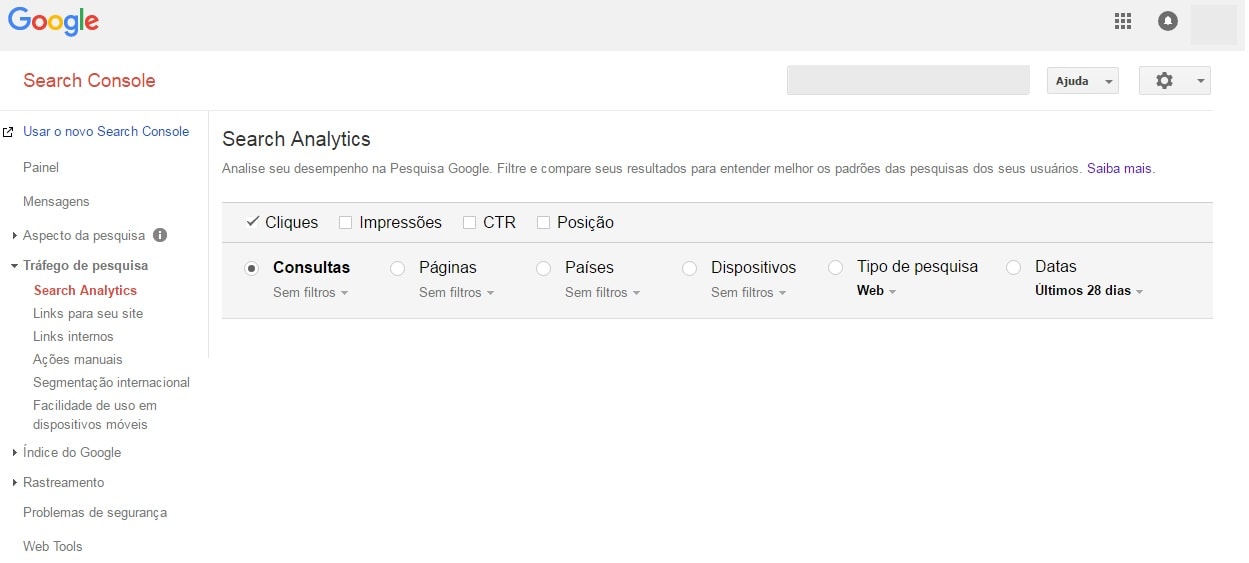Open Painel in the sidebar

tap(41, 167)
